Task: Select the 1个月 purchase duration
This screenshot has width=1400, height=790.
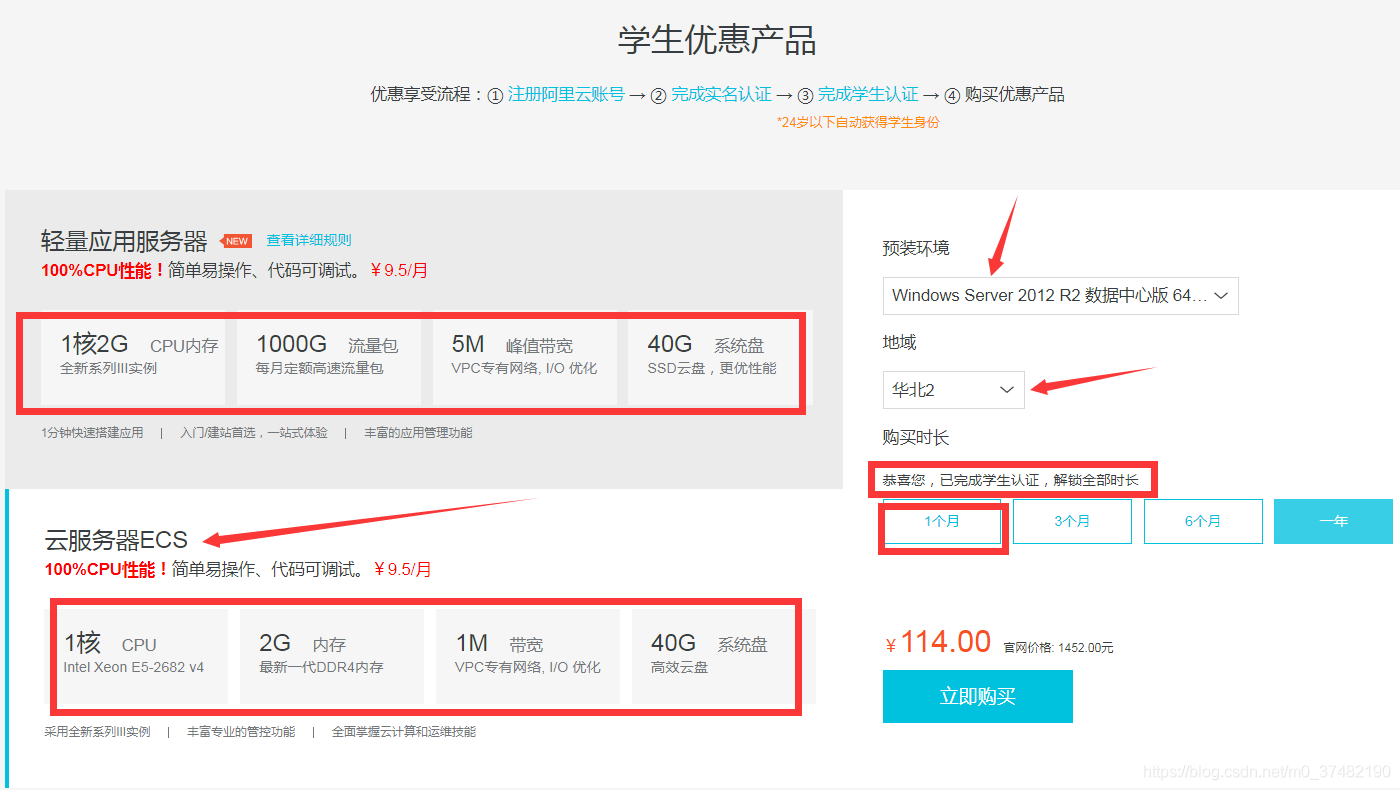Action: point(941,522)
